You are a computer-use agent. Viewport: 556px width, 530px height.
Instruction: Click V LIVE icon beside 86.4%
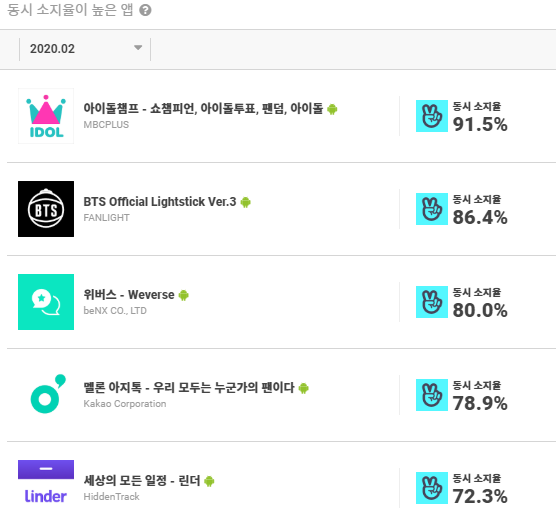(432, 209)
